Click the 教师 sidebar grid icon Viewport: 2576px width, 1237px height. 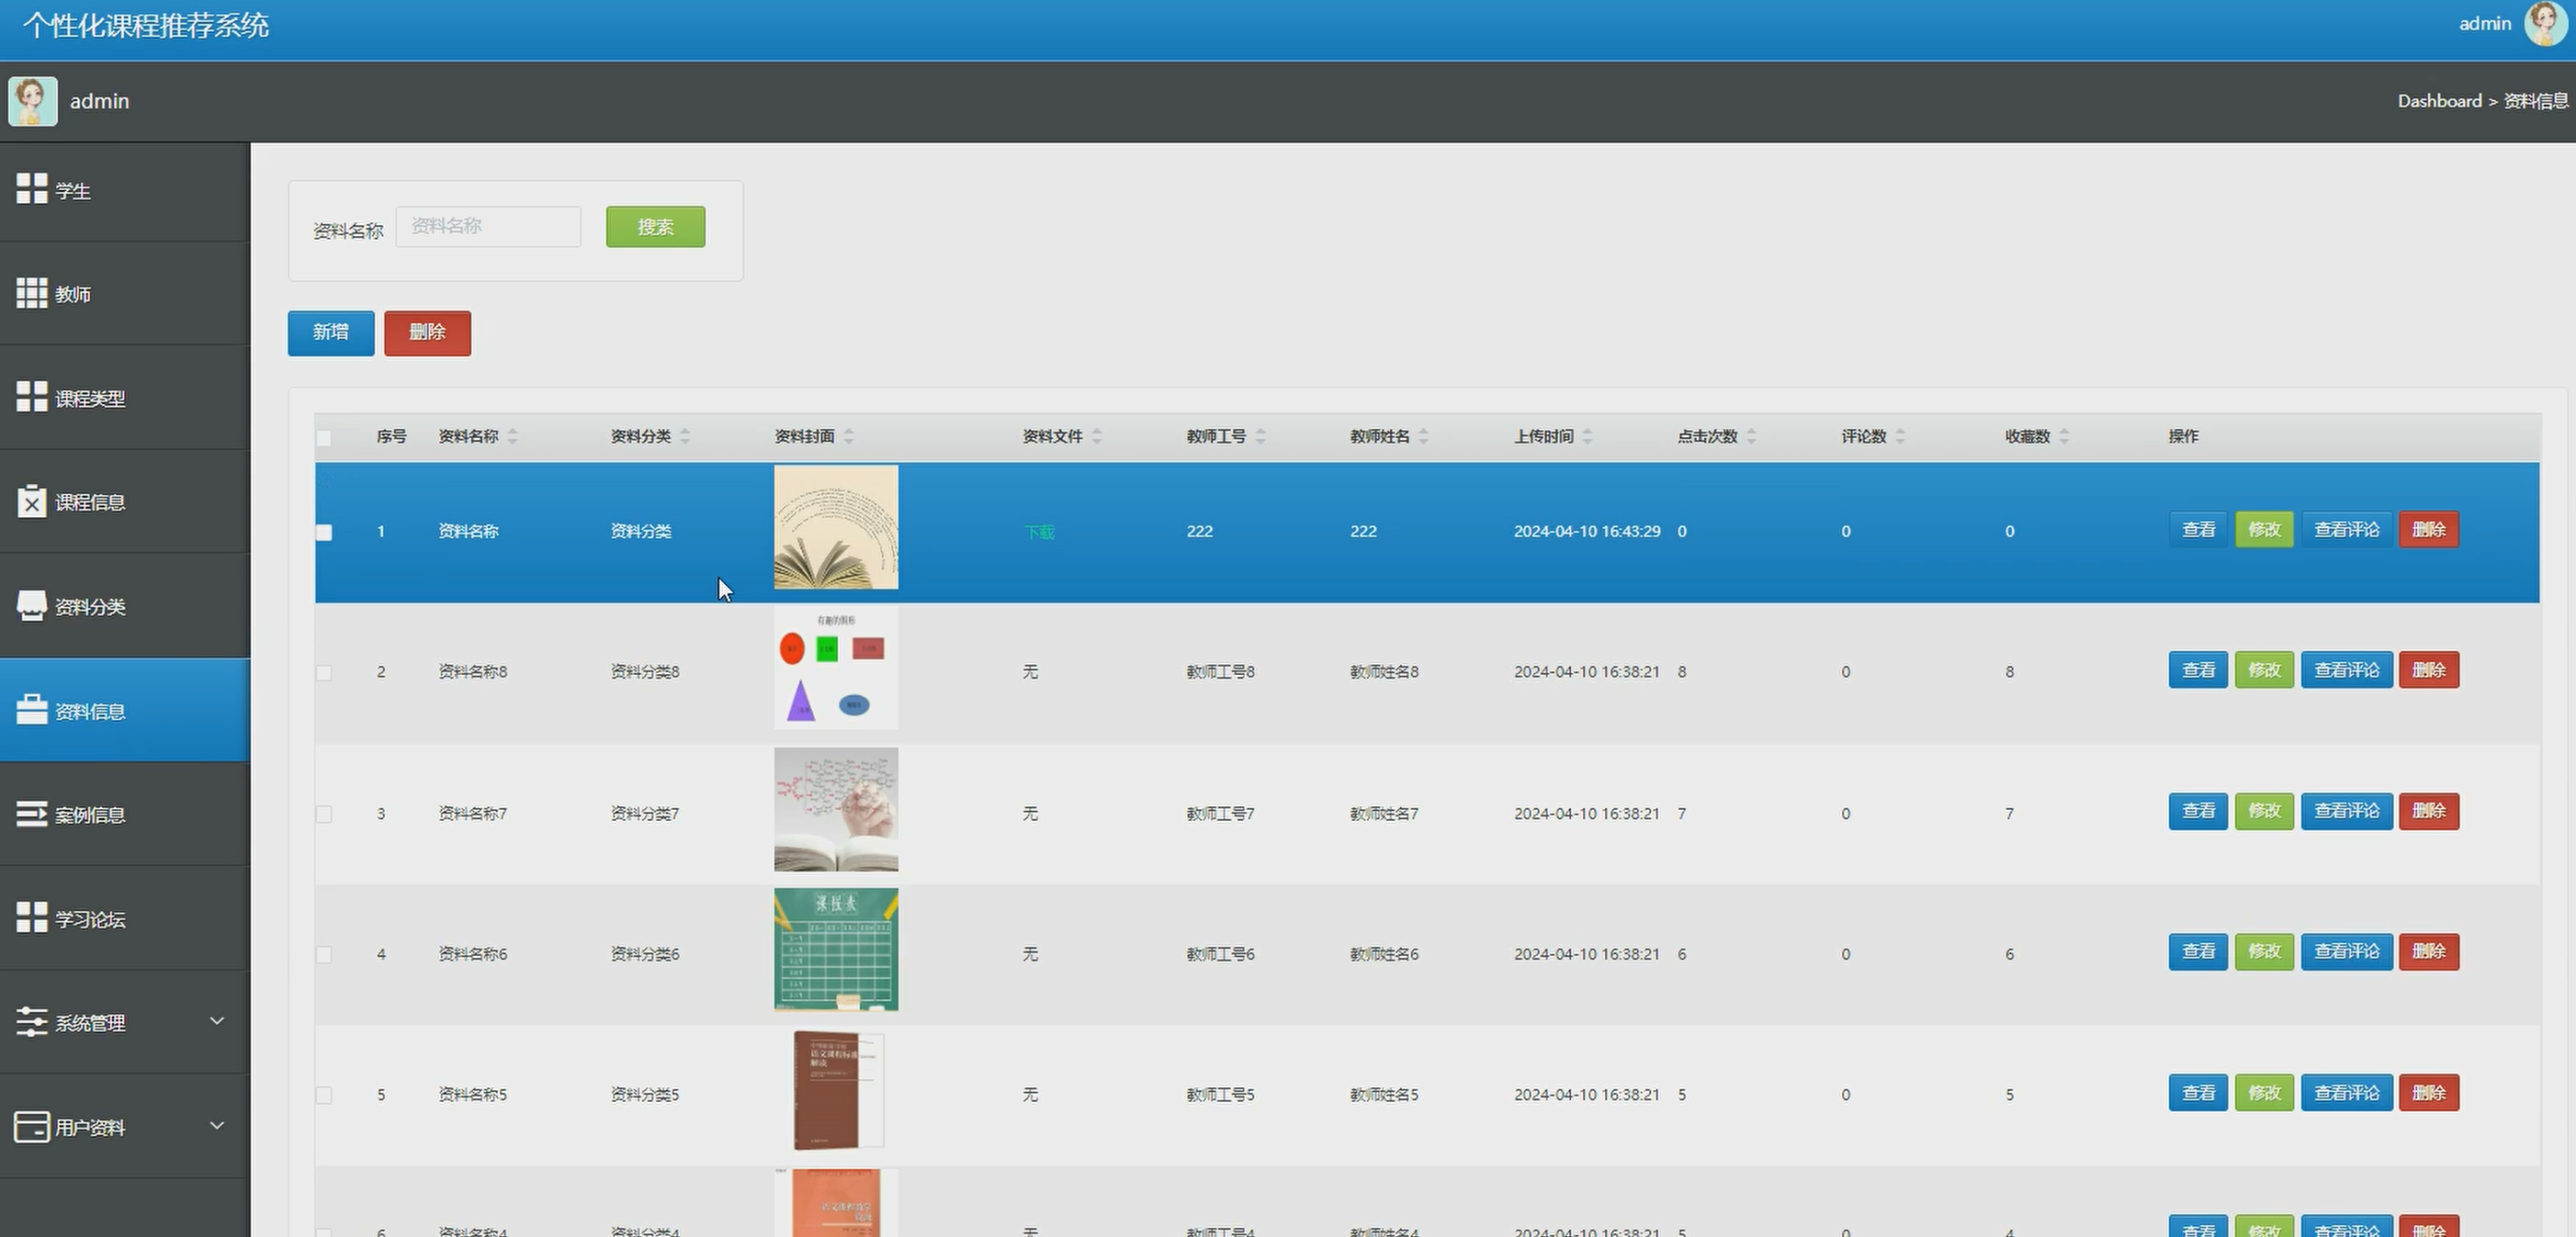point(32,293)
